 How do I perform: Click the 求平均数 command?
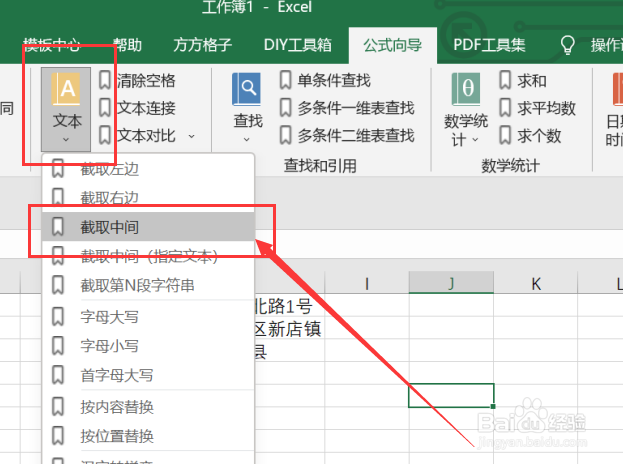546,108
